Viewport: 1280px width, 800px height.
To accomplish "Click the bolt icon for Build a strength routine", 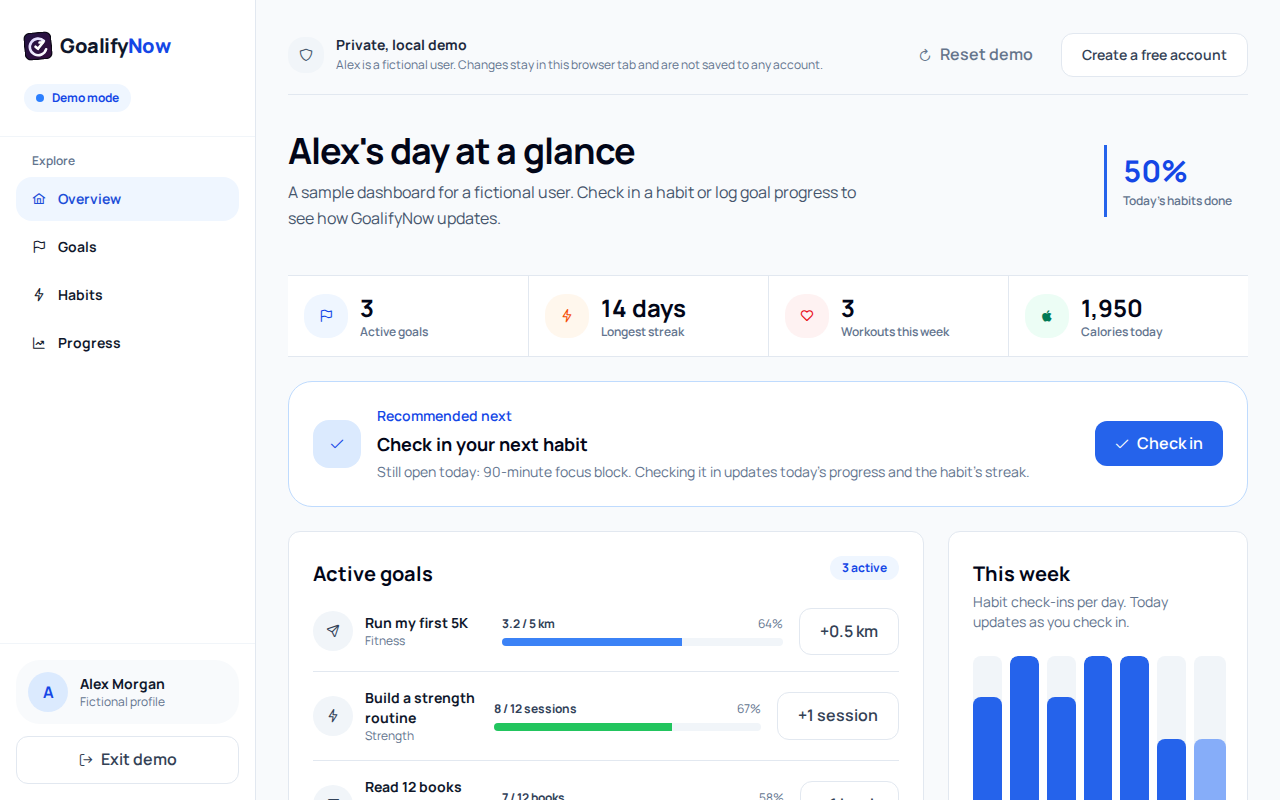I will 333,716.
